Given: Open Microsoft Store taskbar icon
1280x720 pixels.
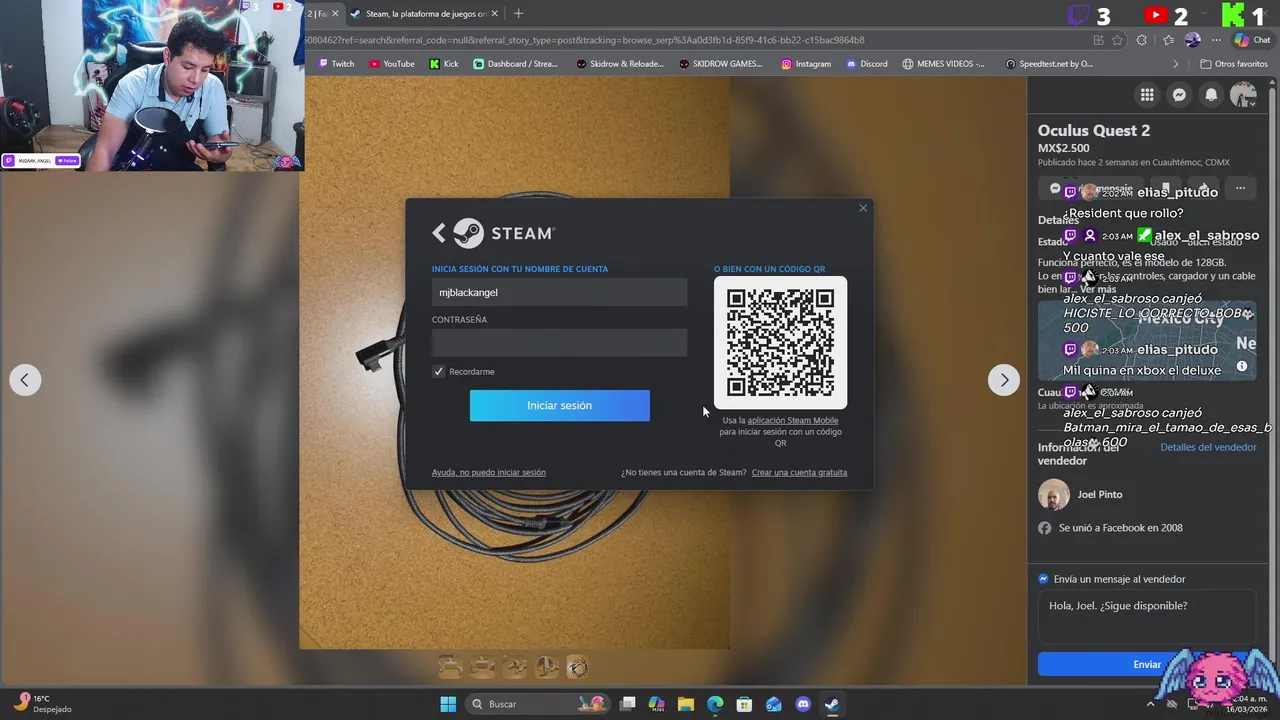Looking at the screenshot, I should (744, 704).
